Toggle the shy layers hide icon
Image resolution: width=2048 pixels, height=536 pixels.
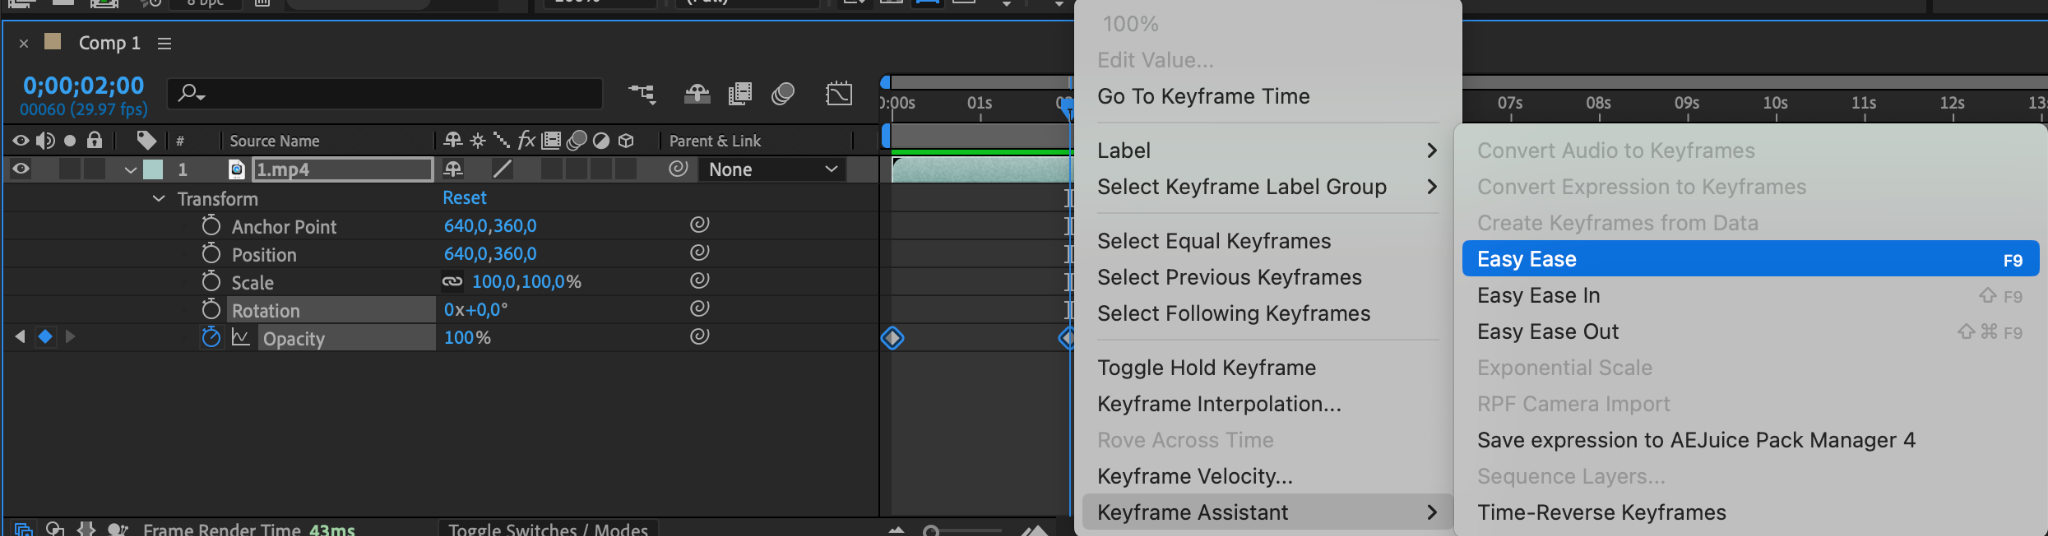697,94
